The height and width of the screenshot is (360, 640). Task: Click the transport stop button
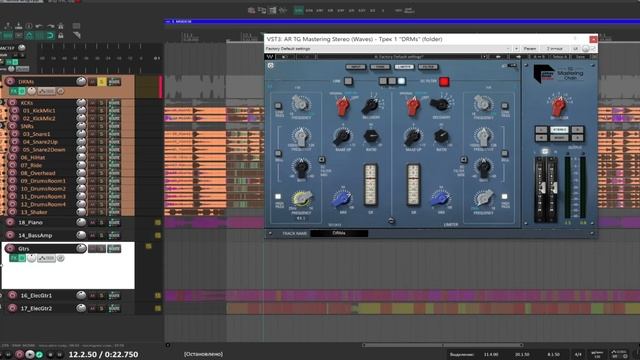click(50, 355)
